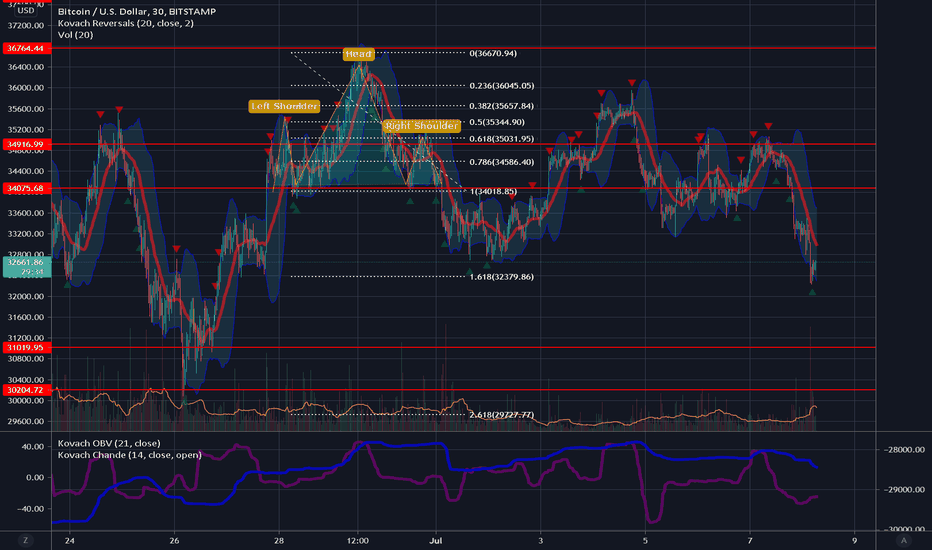Select Fibonacci level 0(36670.94)
This screenshot has height=550, width=932.
click(x=493, y=53)
